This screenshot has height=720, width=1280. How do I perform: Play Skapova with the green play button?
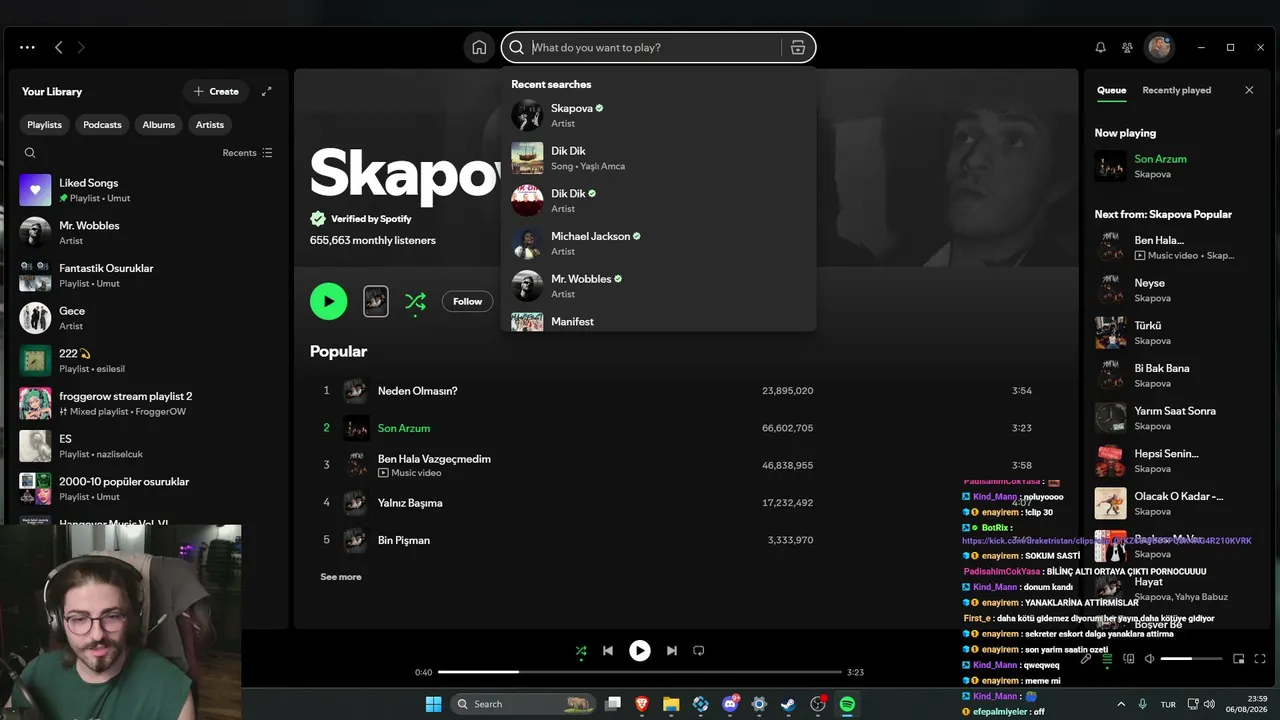[x=329, y=301]
